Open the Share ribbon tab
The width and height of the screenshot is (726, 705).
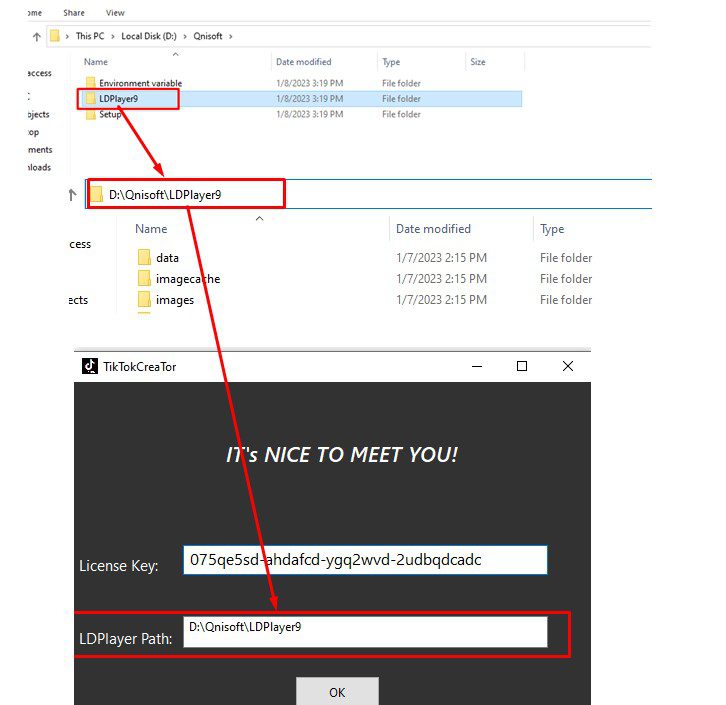(x=74, y=13)
